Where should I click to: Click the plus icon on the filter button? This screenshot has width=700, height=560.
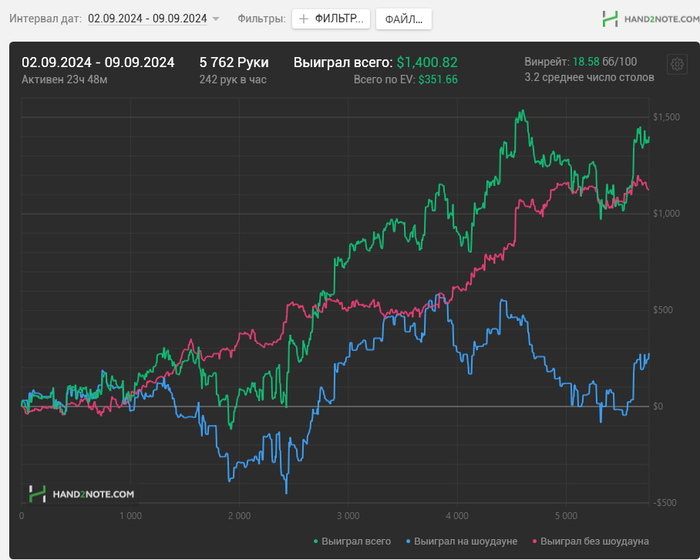point(304,19)
